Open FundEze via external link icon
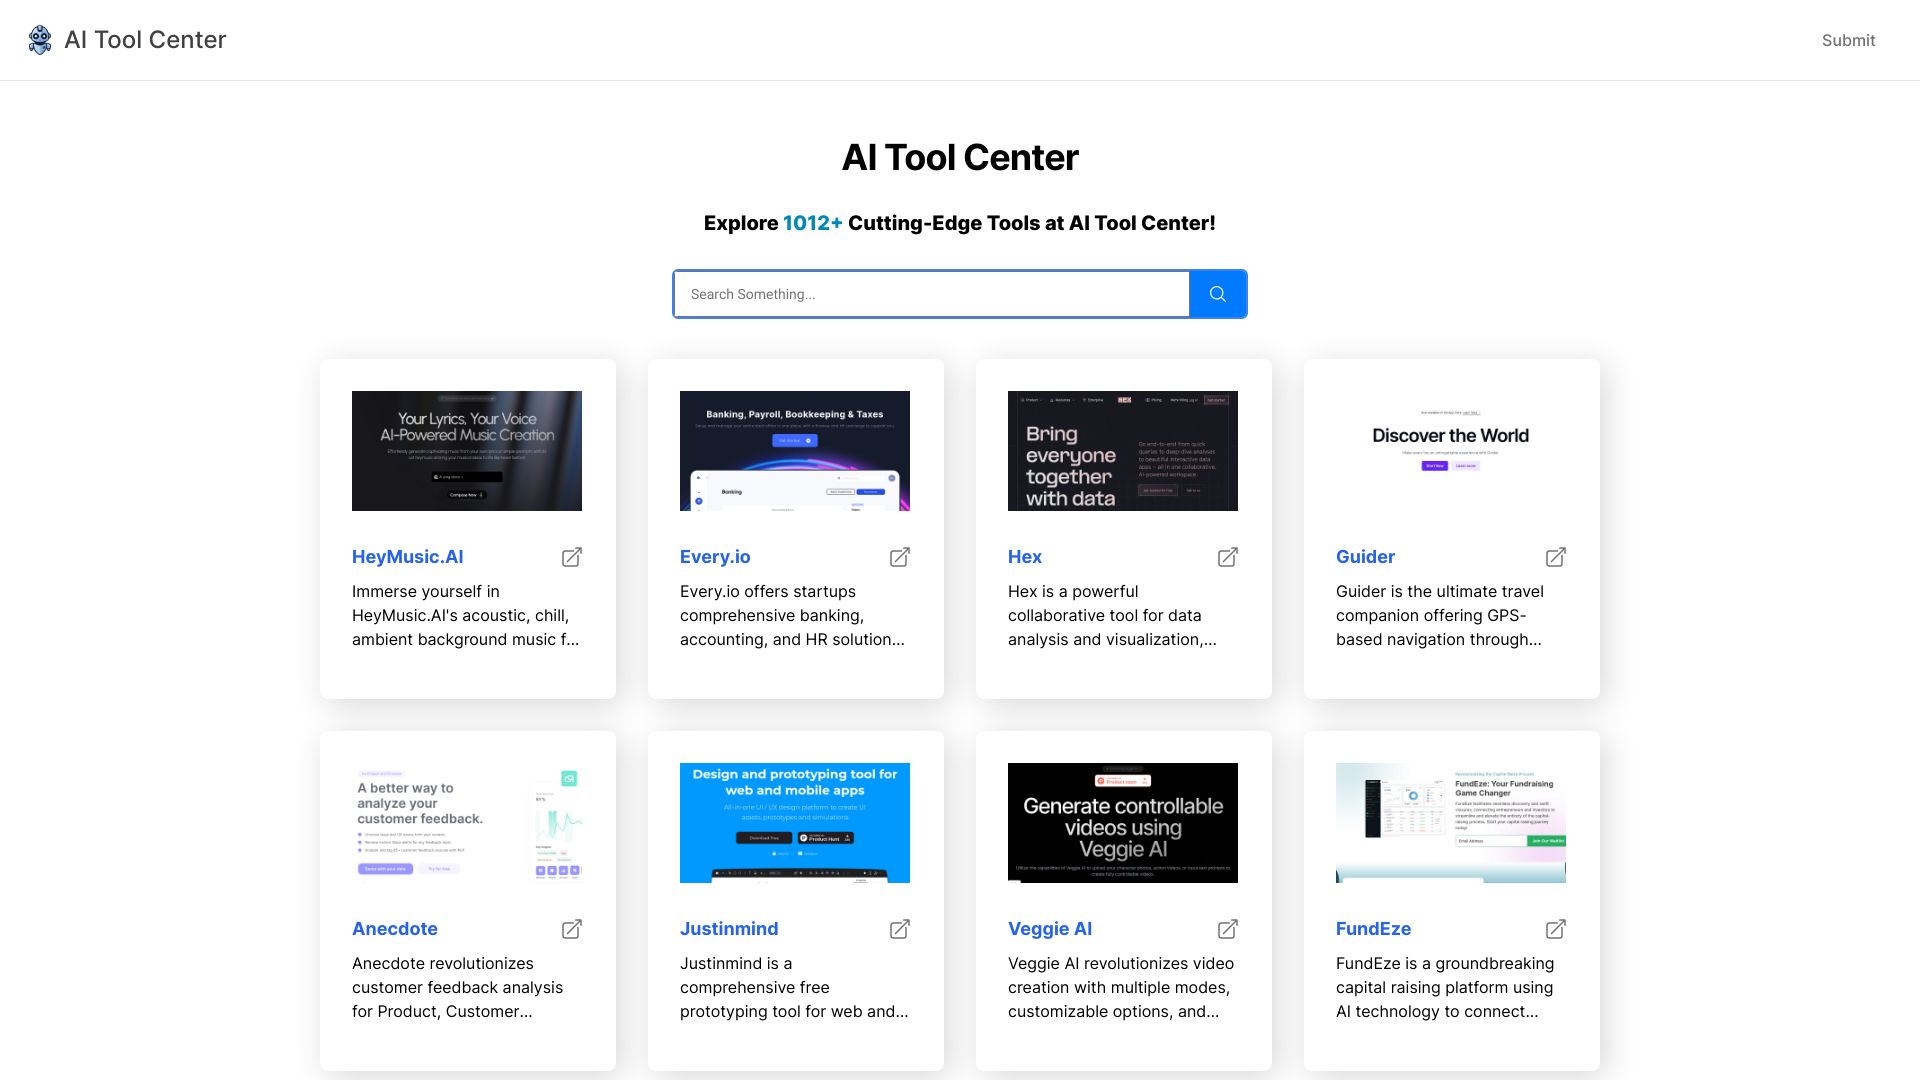 pyautogui.click(x=1556, y=928)
